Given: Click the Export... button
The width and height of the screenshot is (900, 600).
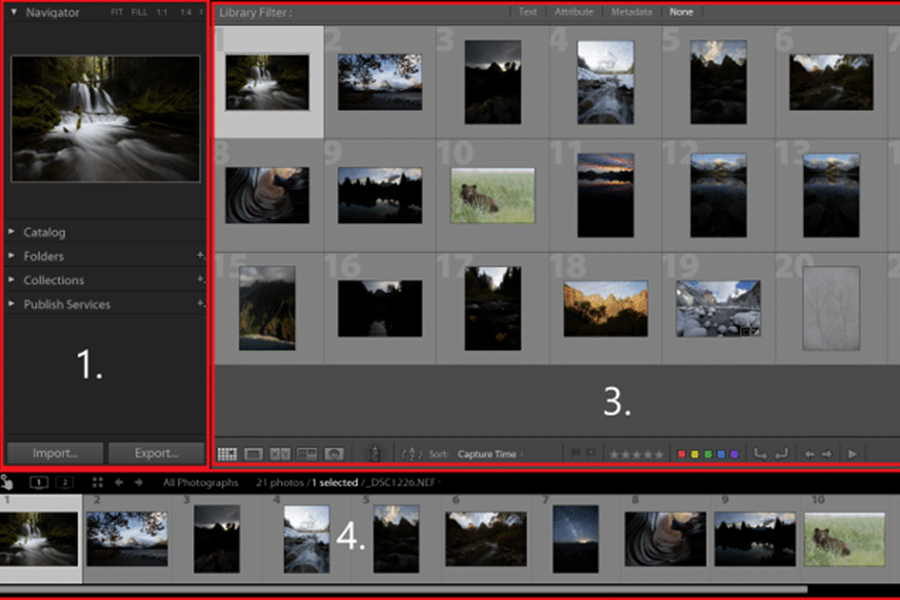Looking at the screenshot, I should (156, 452).
